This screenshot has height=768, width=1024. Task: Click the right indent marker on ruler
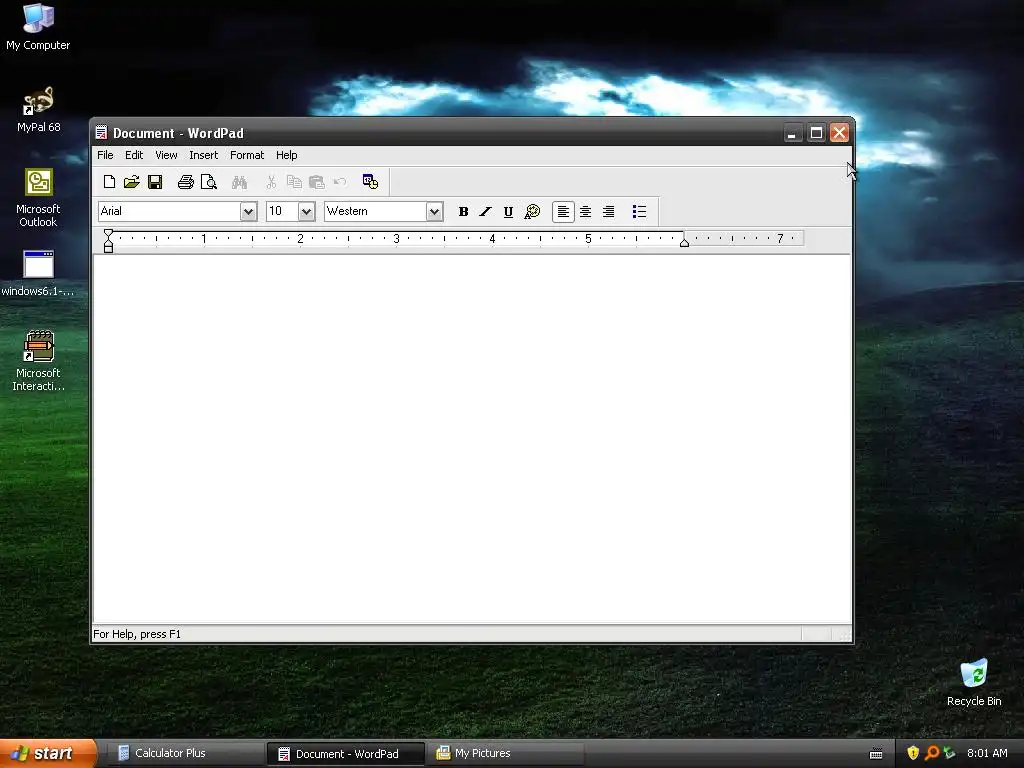click(684, 242)
